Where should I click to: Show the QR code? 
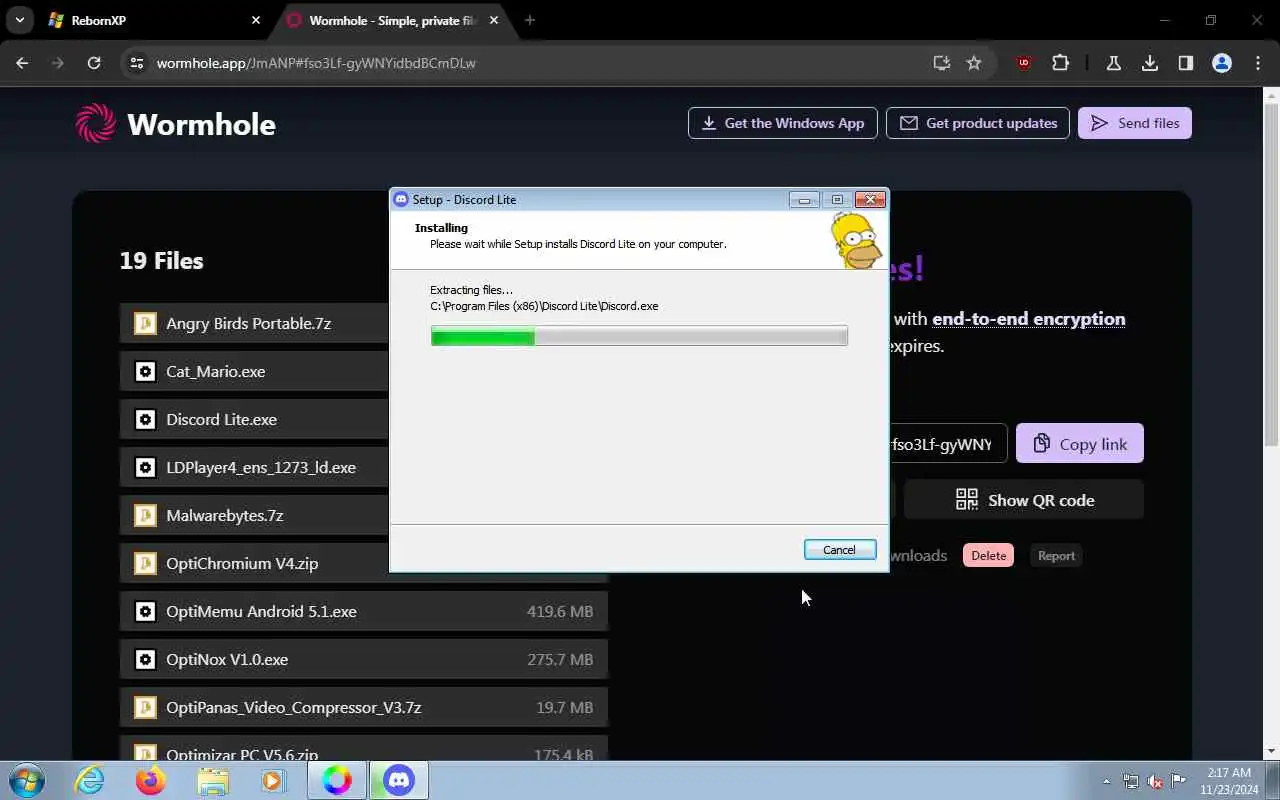click(x=1024, y=499)
